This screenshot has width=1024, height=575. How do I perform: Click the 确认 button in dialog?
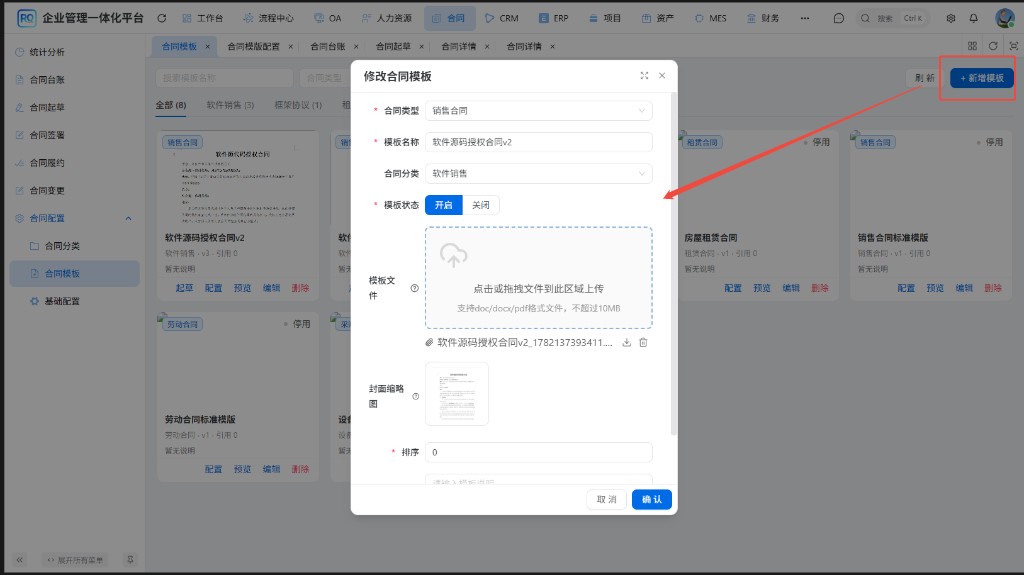point(652,499)
